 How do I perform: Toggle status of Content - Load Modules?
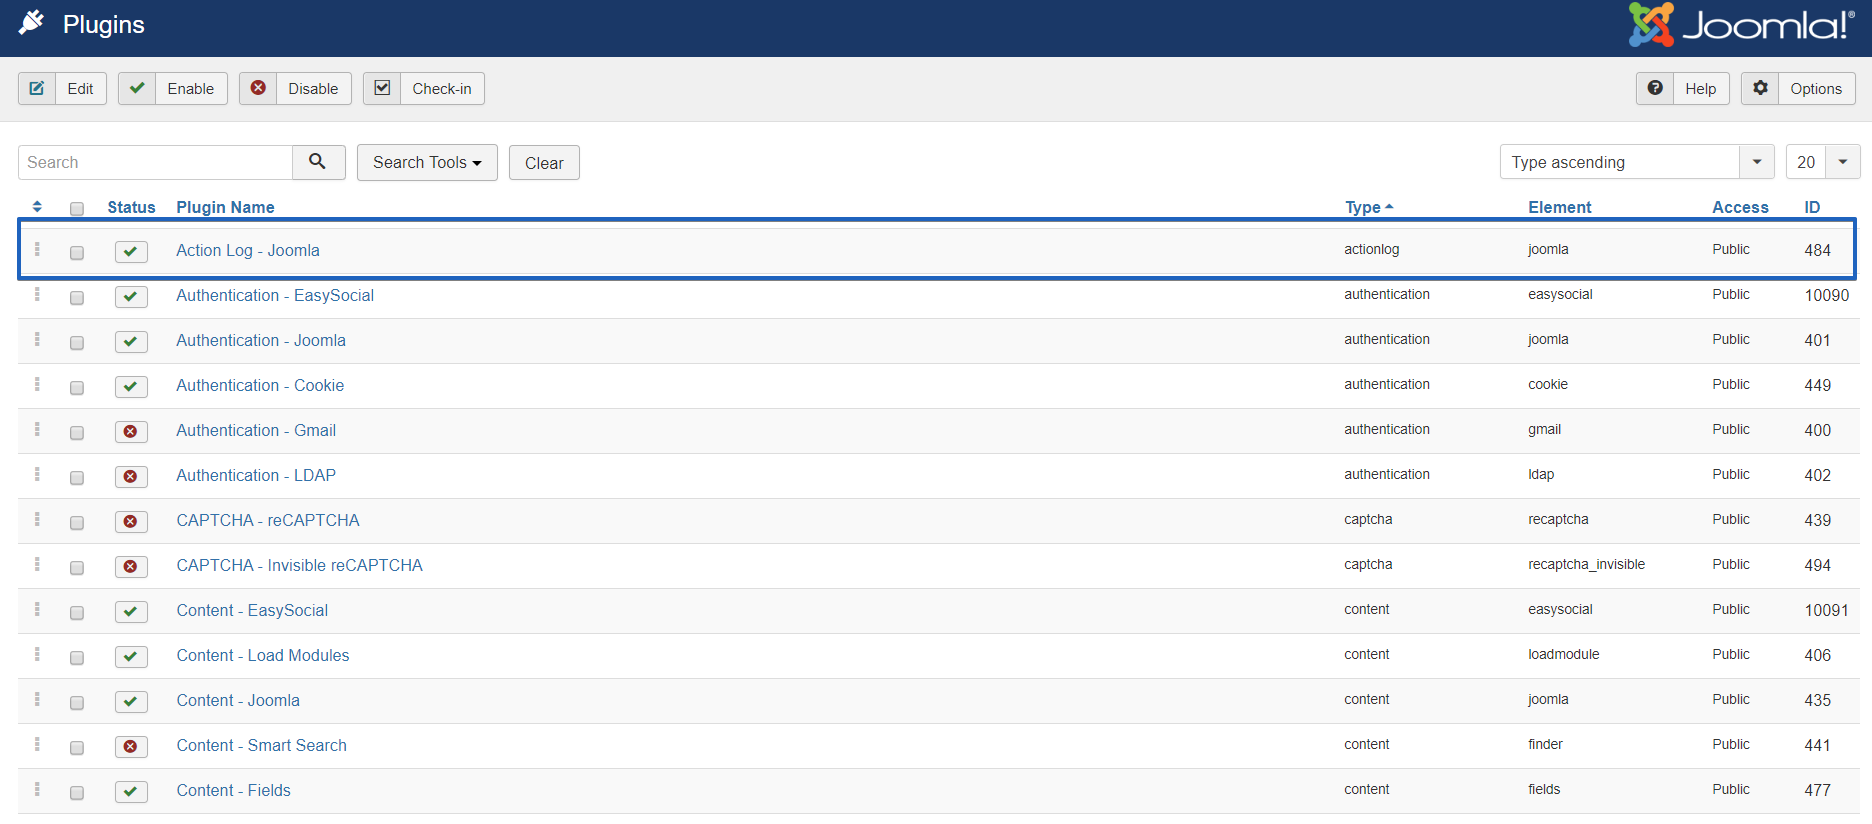[131, 657]
